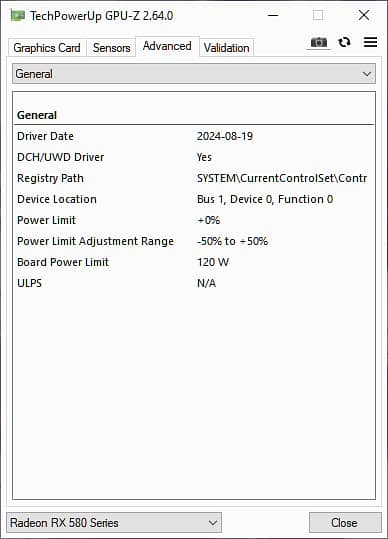Click the +0% power limit value
Viewport: 388px width, 539px height.
click(209, 220)
